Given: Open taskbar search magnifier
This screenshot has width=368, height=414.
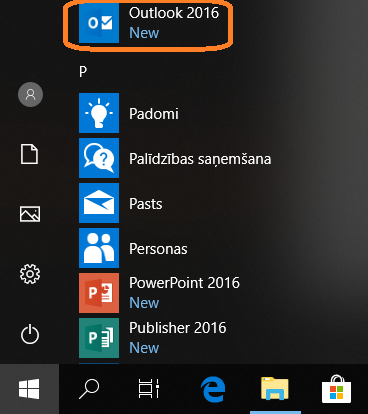Looking at the screenshot, I should point(89,389).
